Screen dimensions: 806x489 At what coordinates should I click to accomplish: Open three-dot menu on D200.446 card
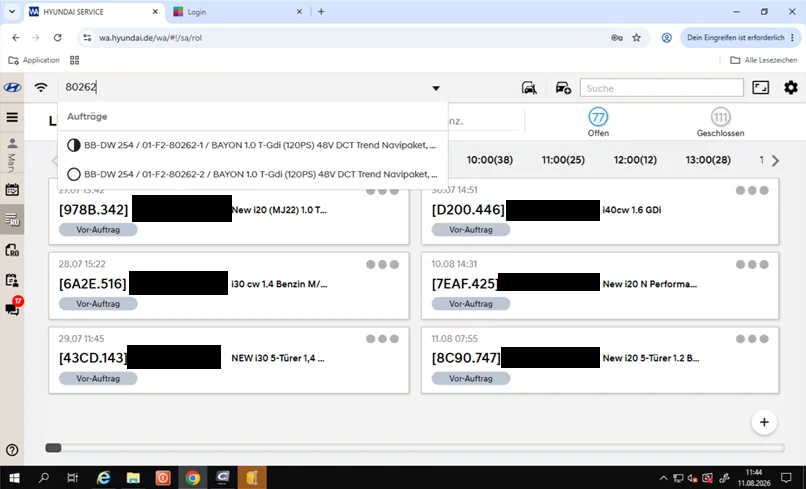(752, 190)
